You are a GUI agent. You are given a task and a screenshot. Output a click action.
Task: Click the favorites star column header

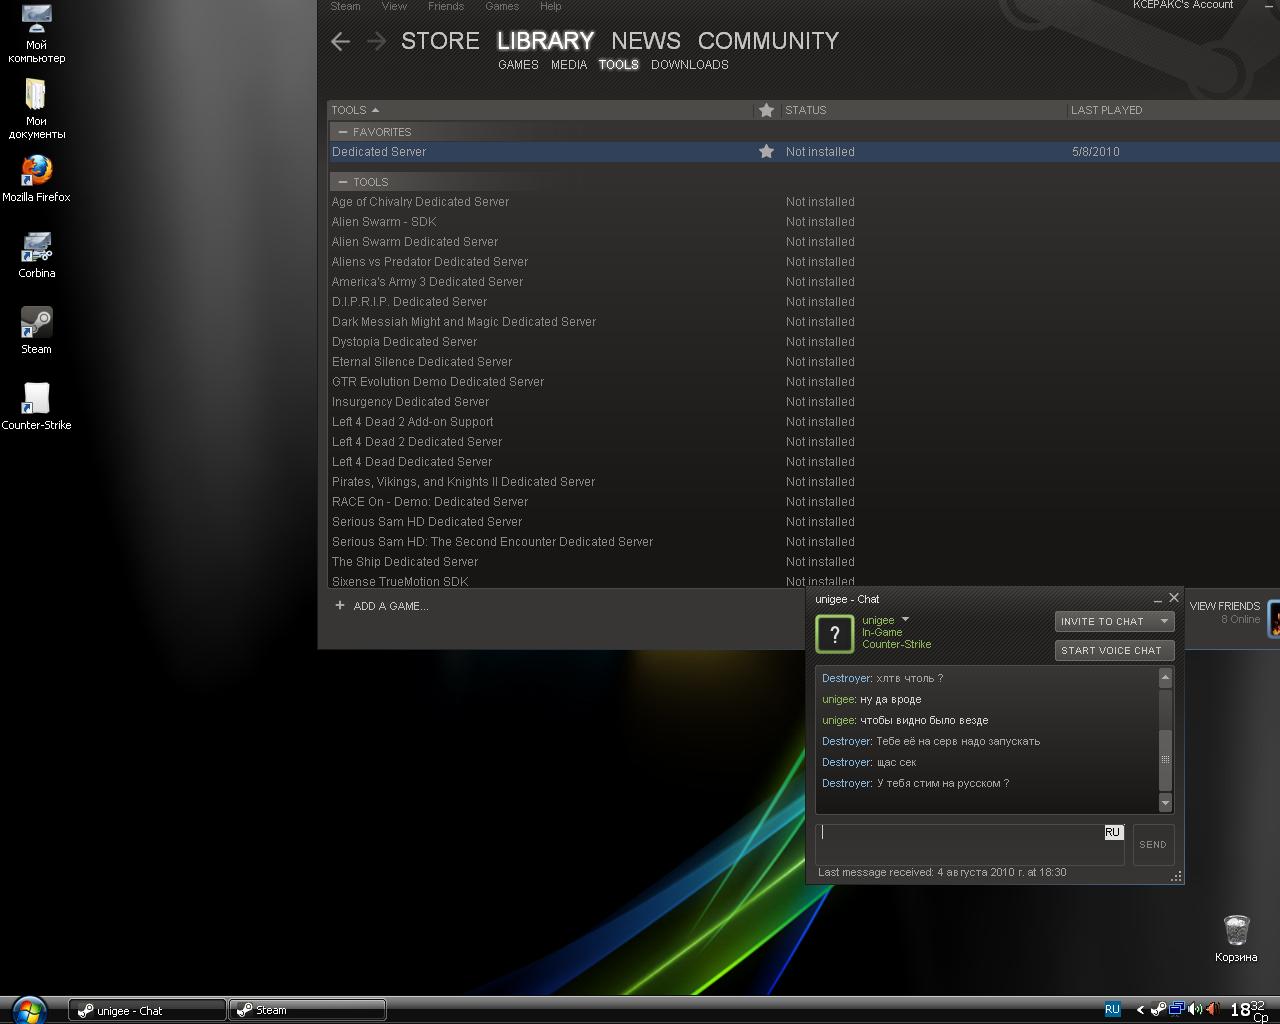tap(766, 110)
